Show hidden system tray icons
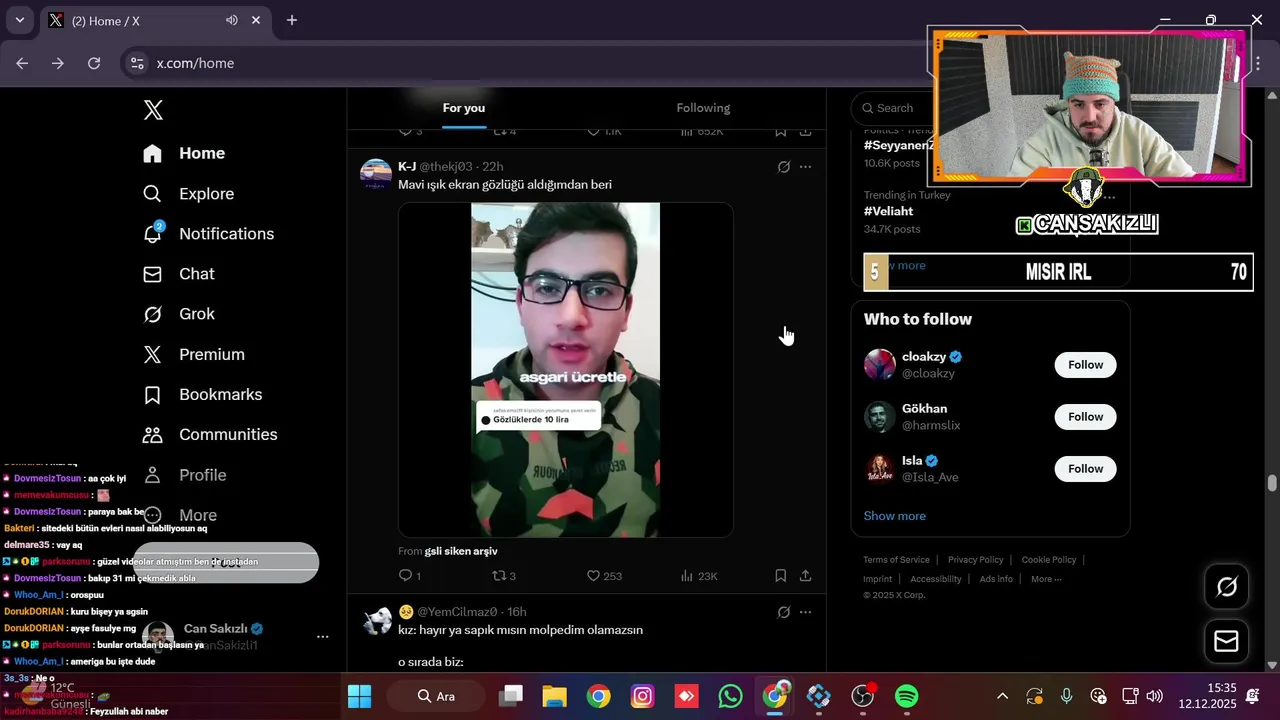 1002,696
